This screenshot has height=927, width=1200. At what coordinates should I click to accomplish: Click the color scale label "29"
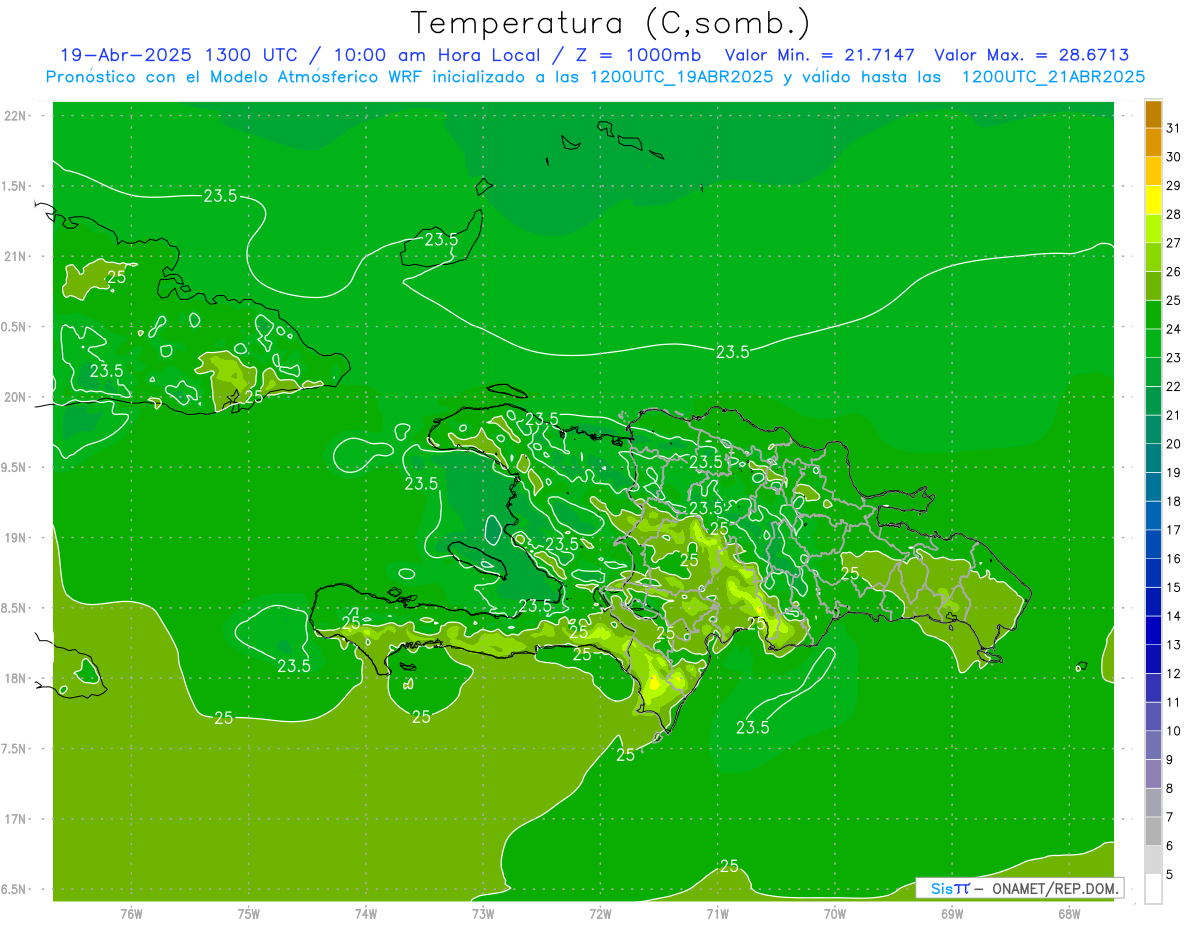(x=1174, y=185)
